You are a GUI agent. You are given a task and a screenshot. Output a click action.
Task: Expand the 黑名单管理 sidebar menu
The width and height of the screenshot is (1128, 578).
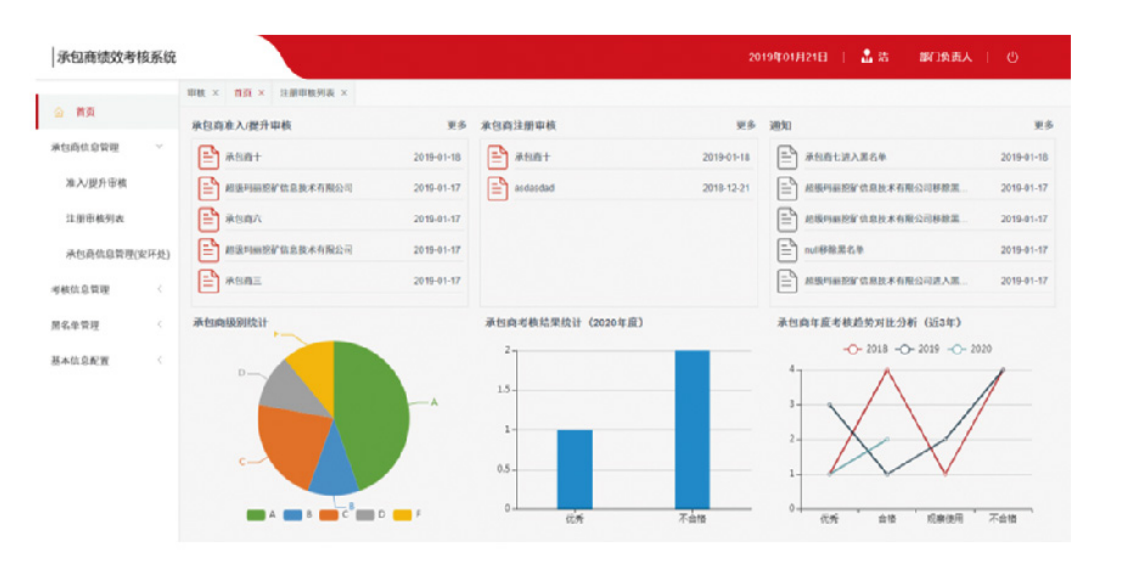(x=159, y=325)
